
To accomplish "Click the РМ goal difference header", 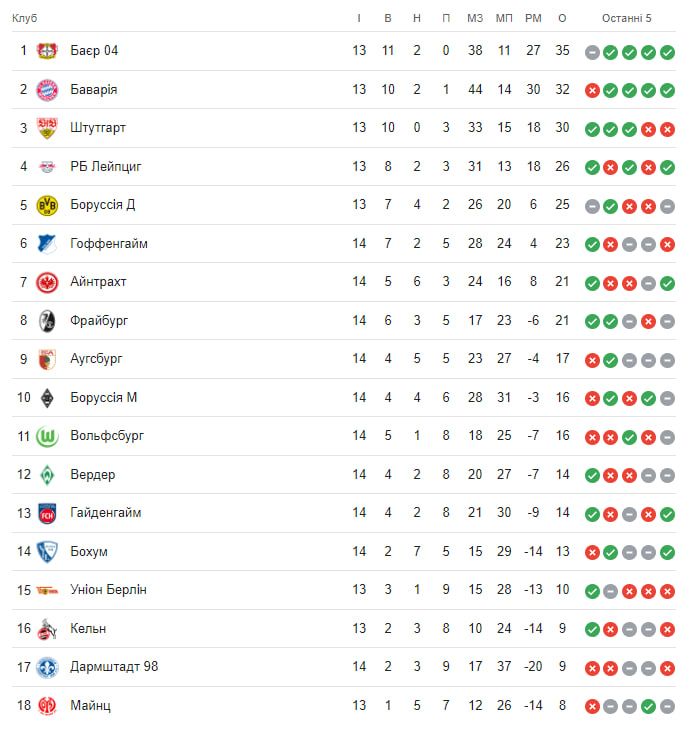I will pyautogui.click(x=533, y=18).
